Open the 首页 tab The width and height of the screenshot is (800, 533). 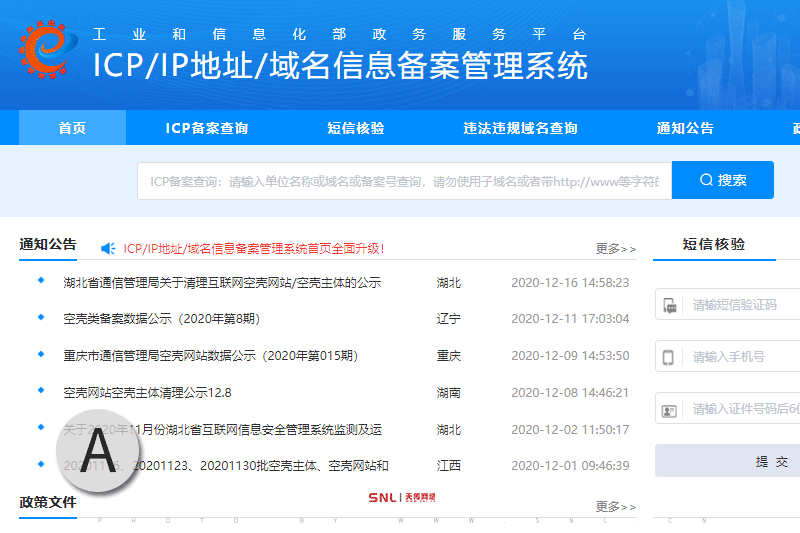tap(72, 128)
